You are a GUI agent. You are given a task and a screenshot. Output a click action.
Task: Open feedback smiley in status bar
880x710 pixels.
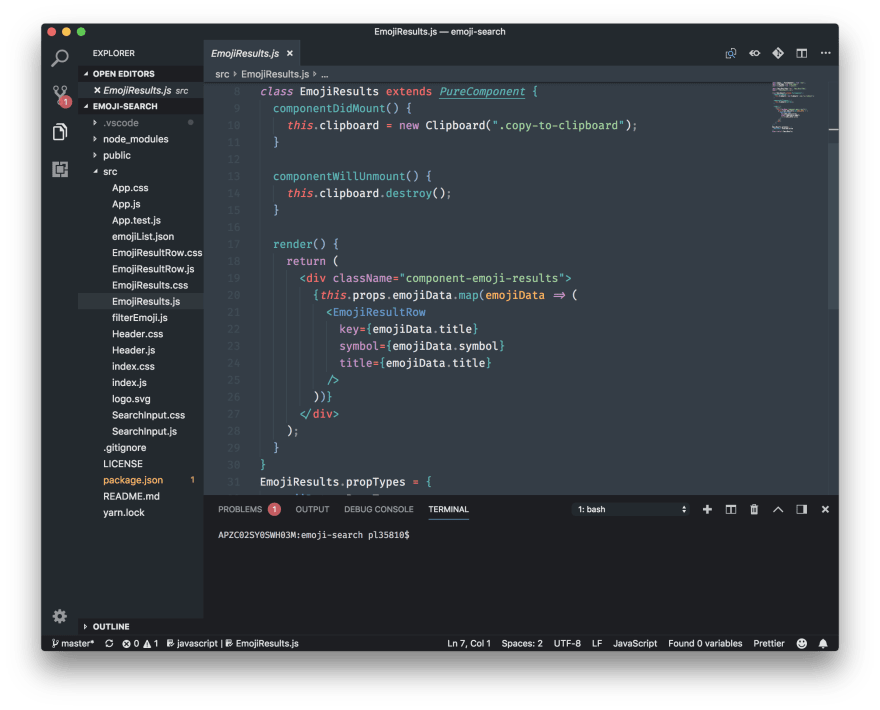pos(801,643)
